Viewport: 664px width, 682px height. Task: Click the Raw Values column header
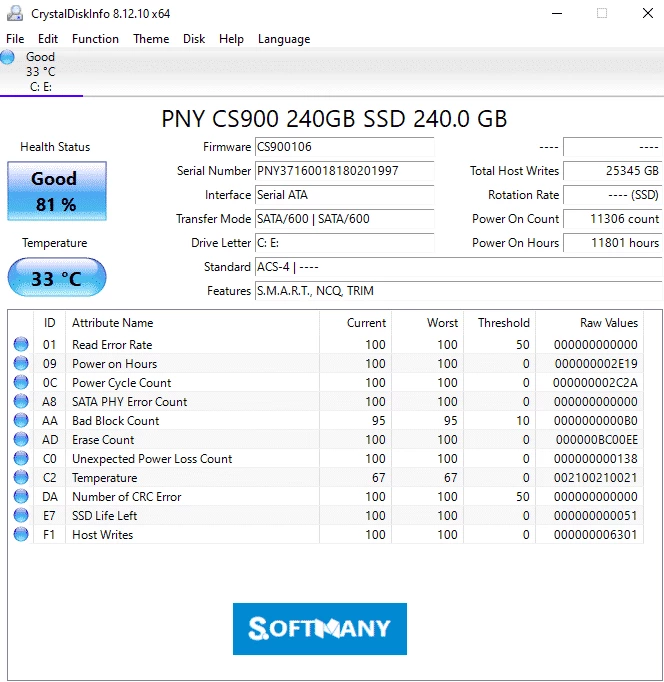pyautogui.click(x=608, y=323)
